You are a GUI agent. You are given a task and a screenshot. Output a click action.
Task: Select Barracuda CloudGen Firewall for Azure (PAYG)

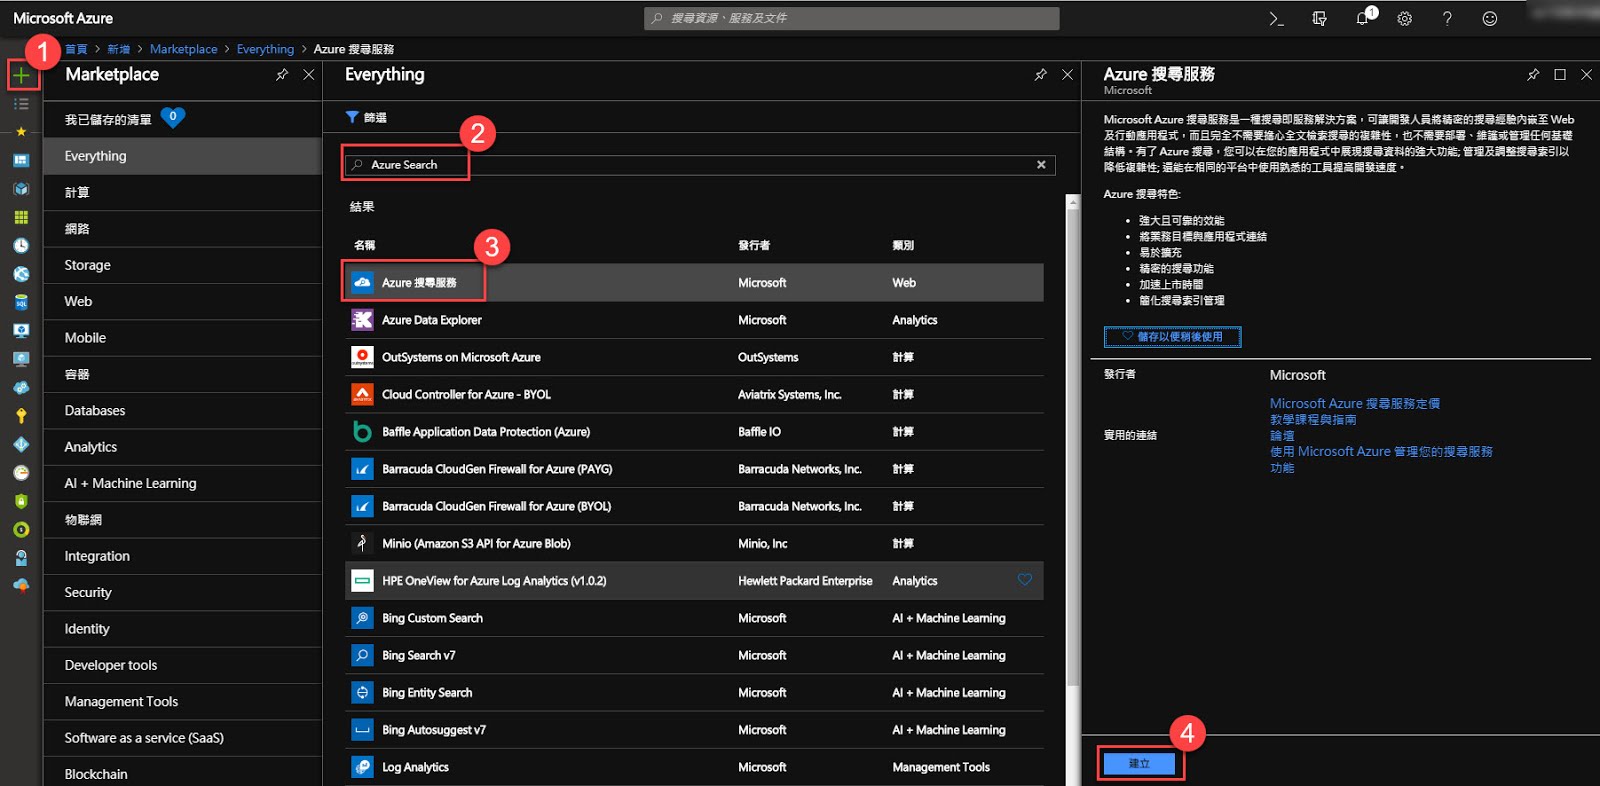click(x=694, y=469)
